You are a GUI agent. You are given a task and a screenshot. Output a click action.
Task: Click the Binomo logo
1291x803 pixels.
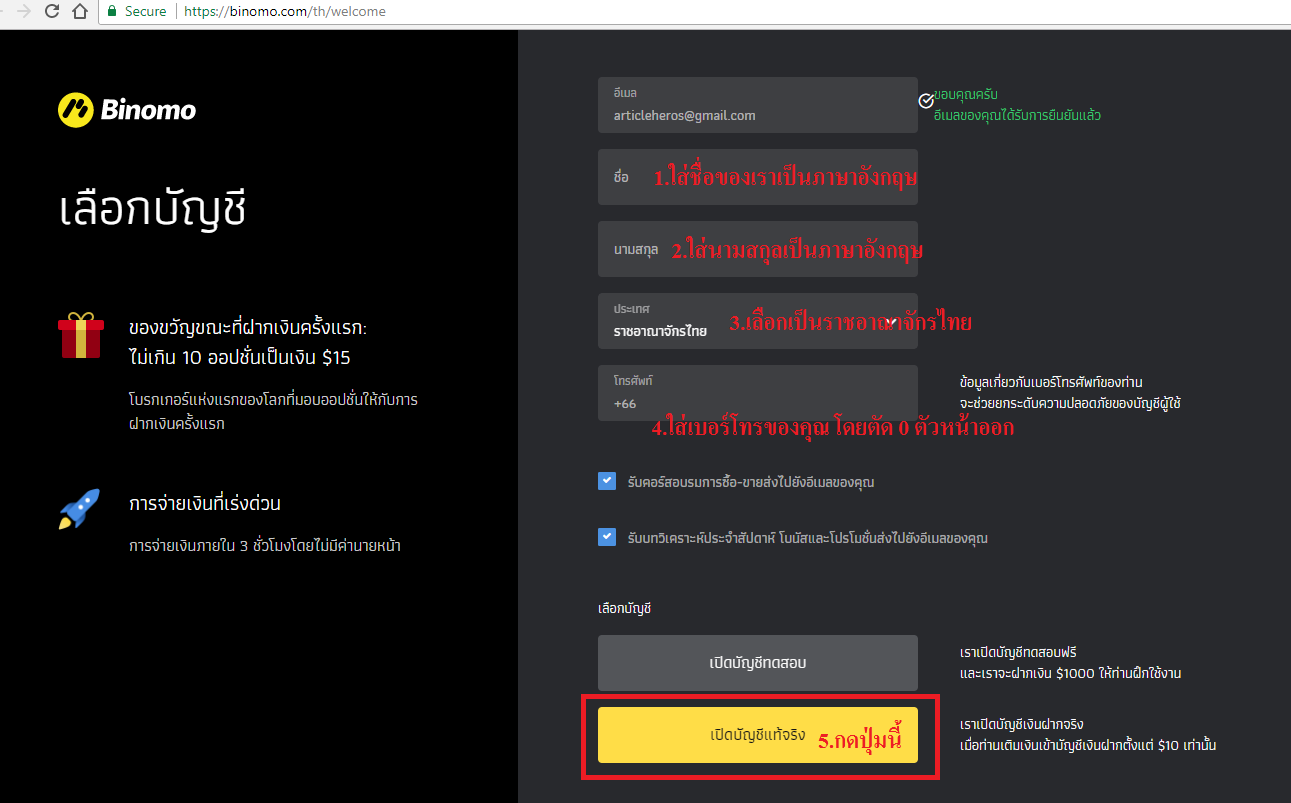(127, 109)
